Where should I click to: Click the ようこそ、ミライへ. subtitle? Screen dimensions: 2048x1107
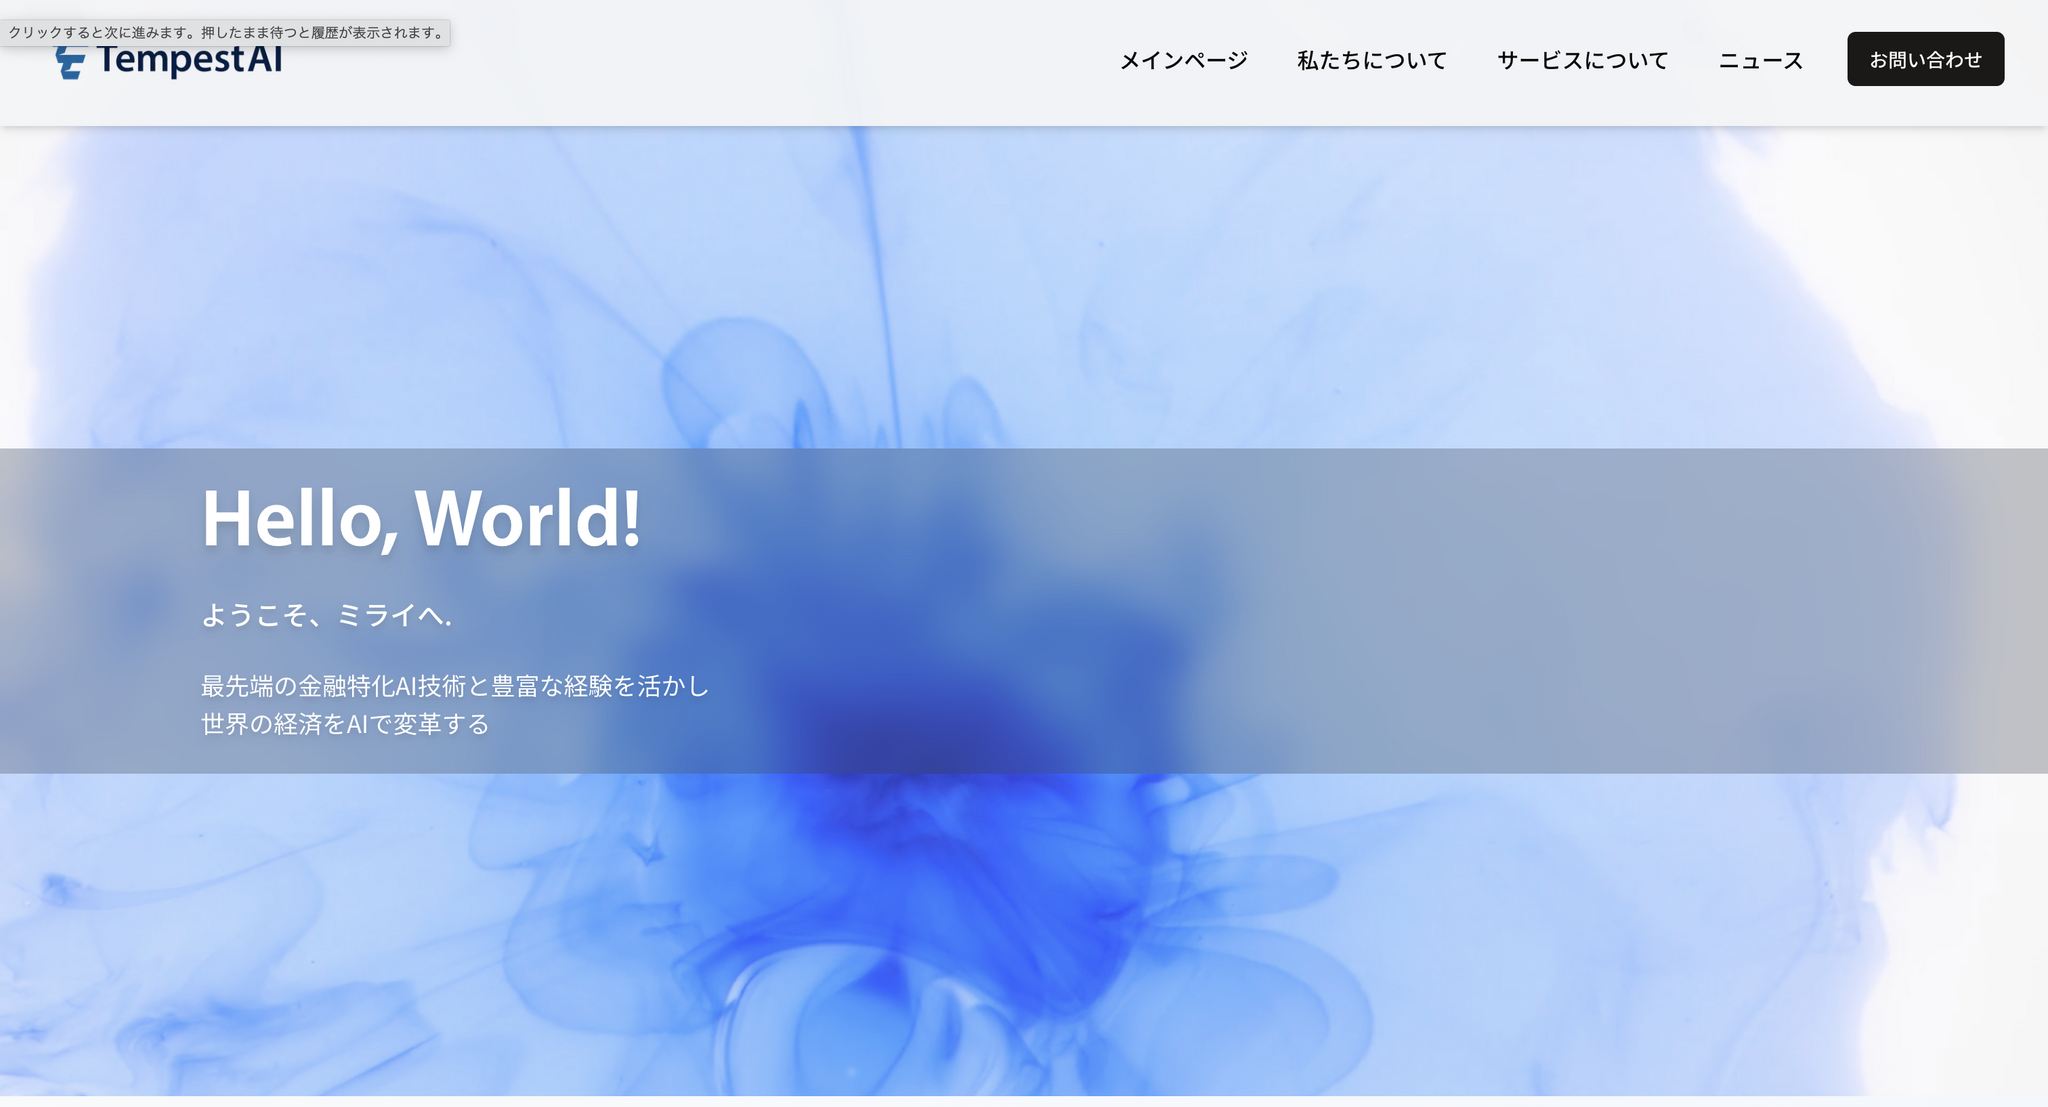(x=326, y=615)
